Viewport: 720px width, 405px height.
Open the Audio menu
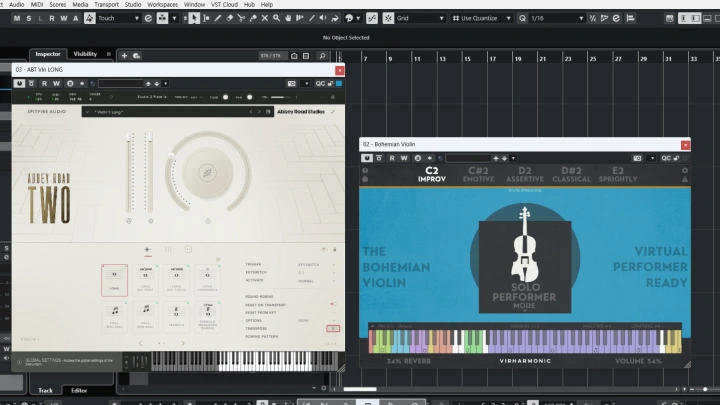pos(17,5)
